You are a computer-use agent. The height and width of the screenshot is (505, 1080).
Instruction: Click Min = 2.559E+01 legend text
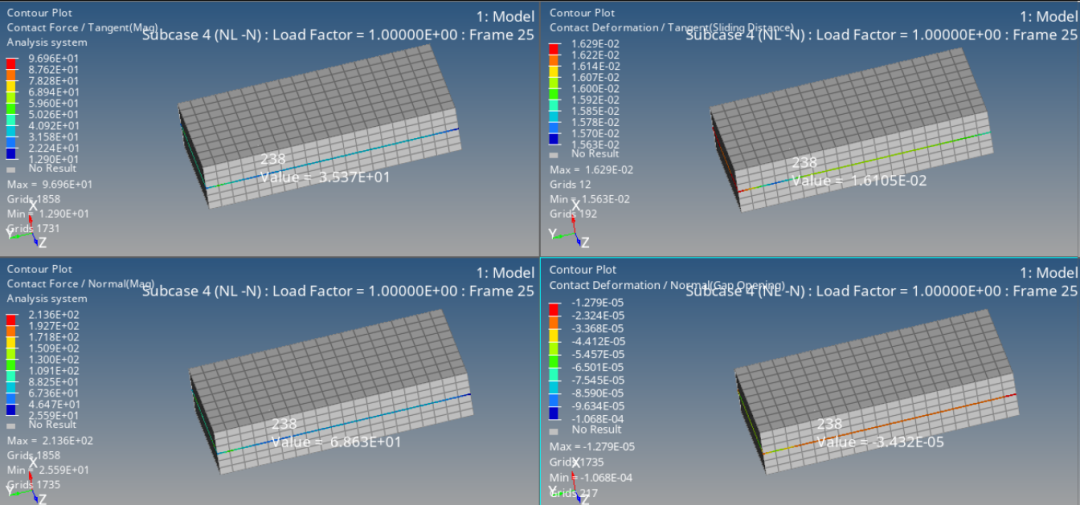pos(49,469)
